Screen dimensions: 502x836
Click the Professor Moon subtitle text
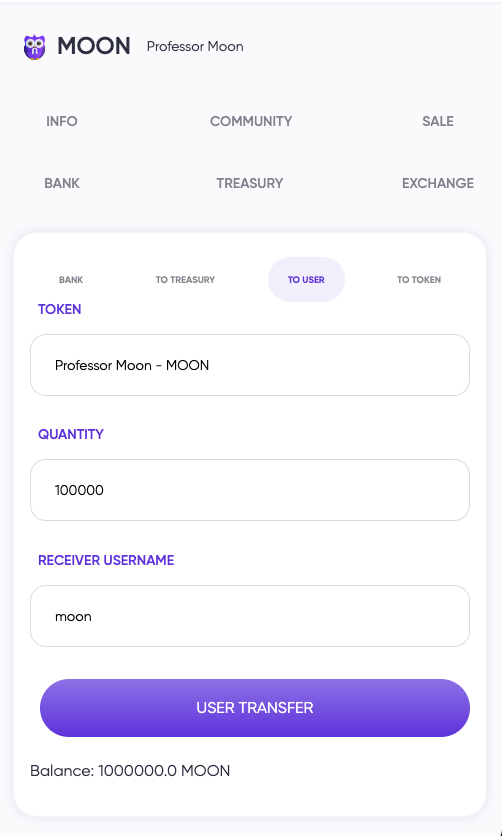(195, 46)
